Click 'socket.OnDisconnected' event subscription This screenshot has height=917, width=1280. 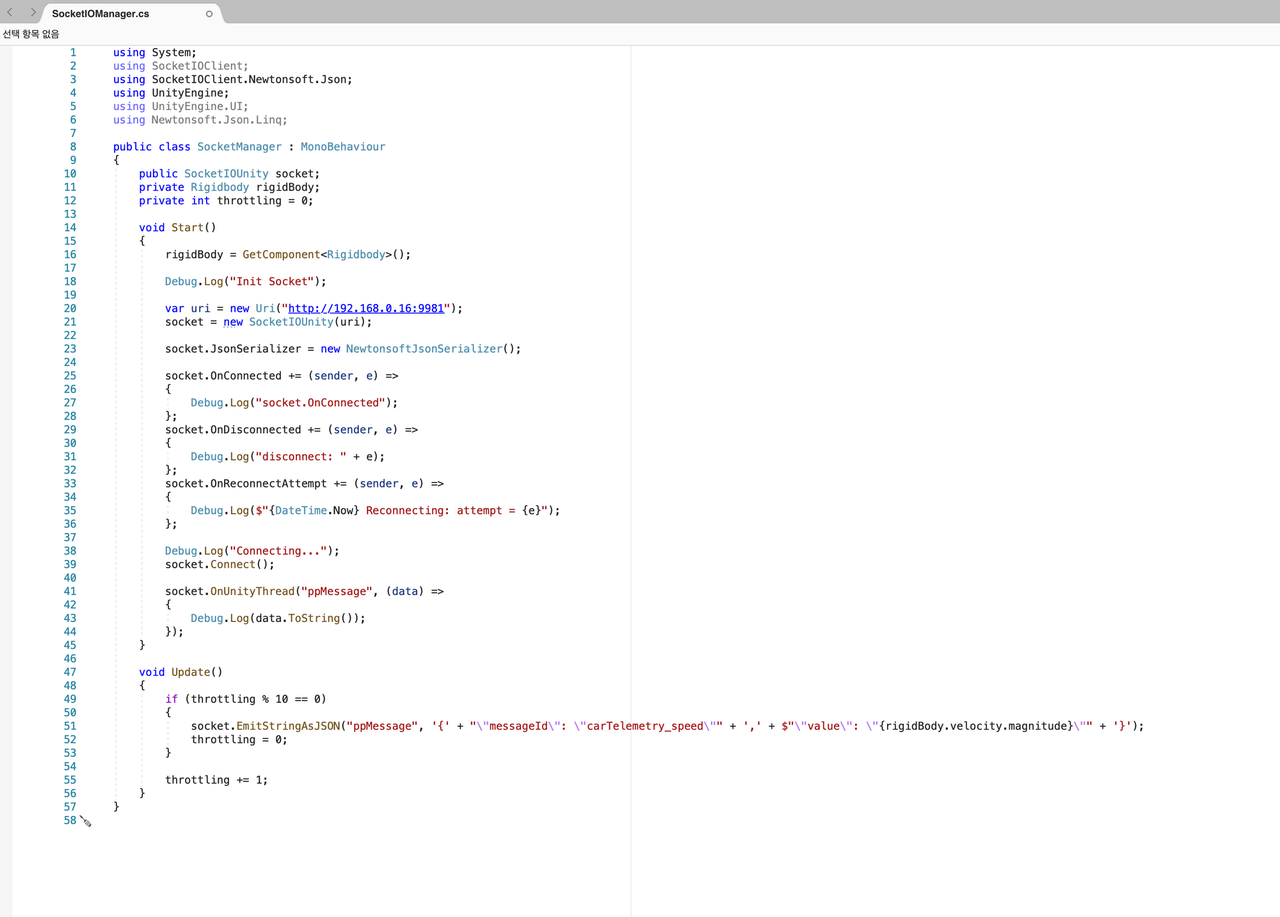(233, 430)
